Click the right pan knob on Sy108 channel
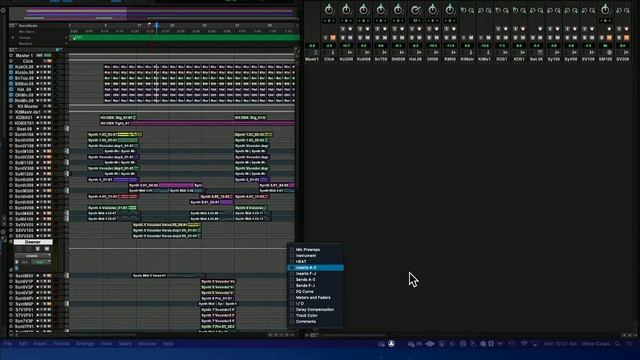The height and width of the screenshot is (360, 640). point(558,10)
